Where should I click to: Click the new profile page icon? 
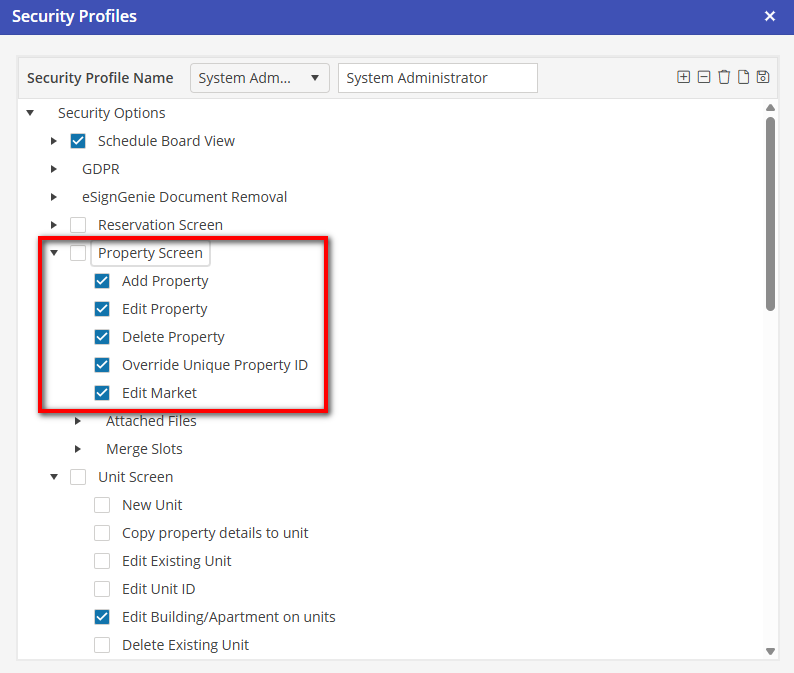(743, 77)
